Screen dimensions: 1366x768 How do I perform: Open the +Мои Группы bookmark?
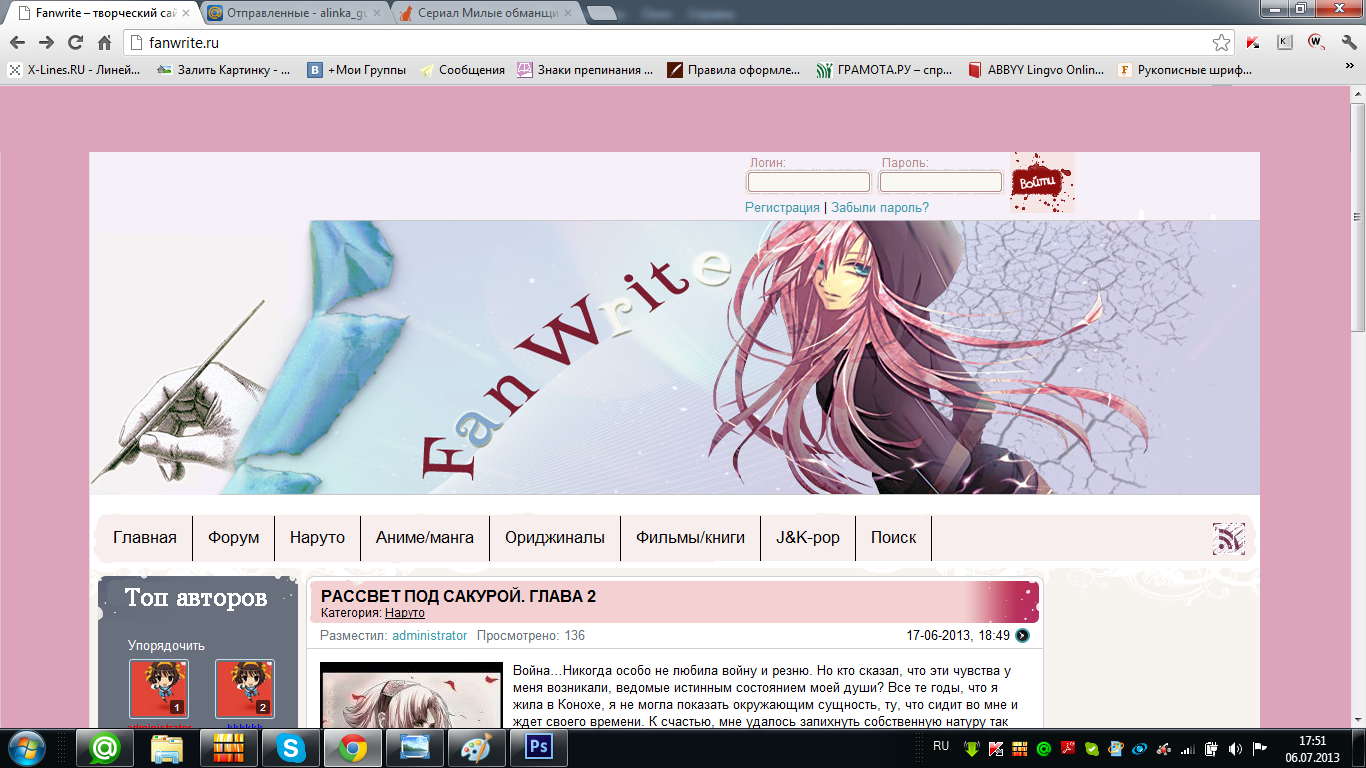tap(356, 70)
